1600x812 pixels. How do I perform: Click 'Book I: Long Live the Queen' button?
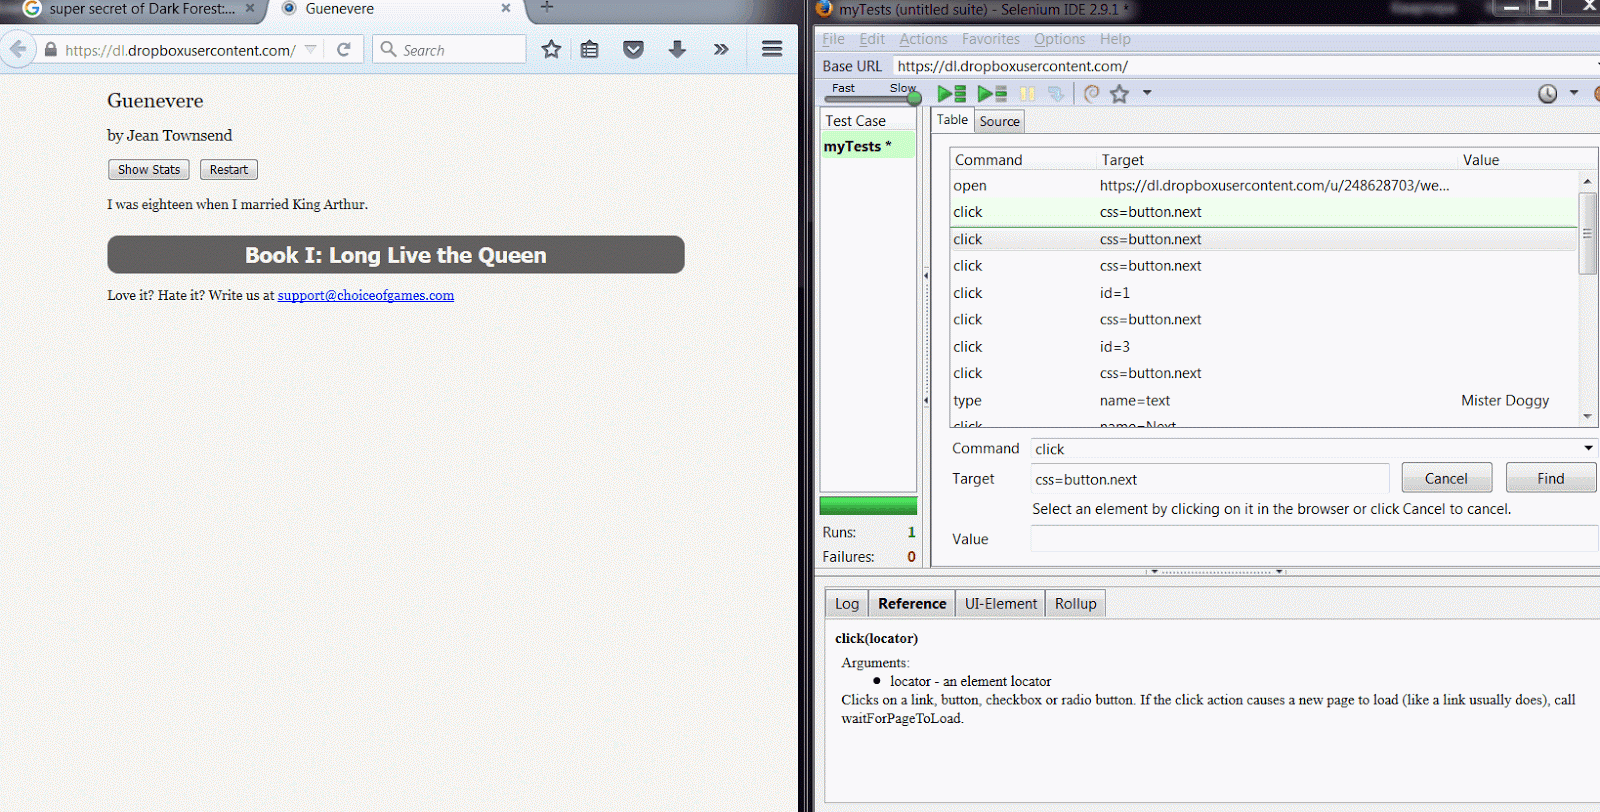tap(396, 255)
